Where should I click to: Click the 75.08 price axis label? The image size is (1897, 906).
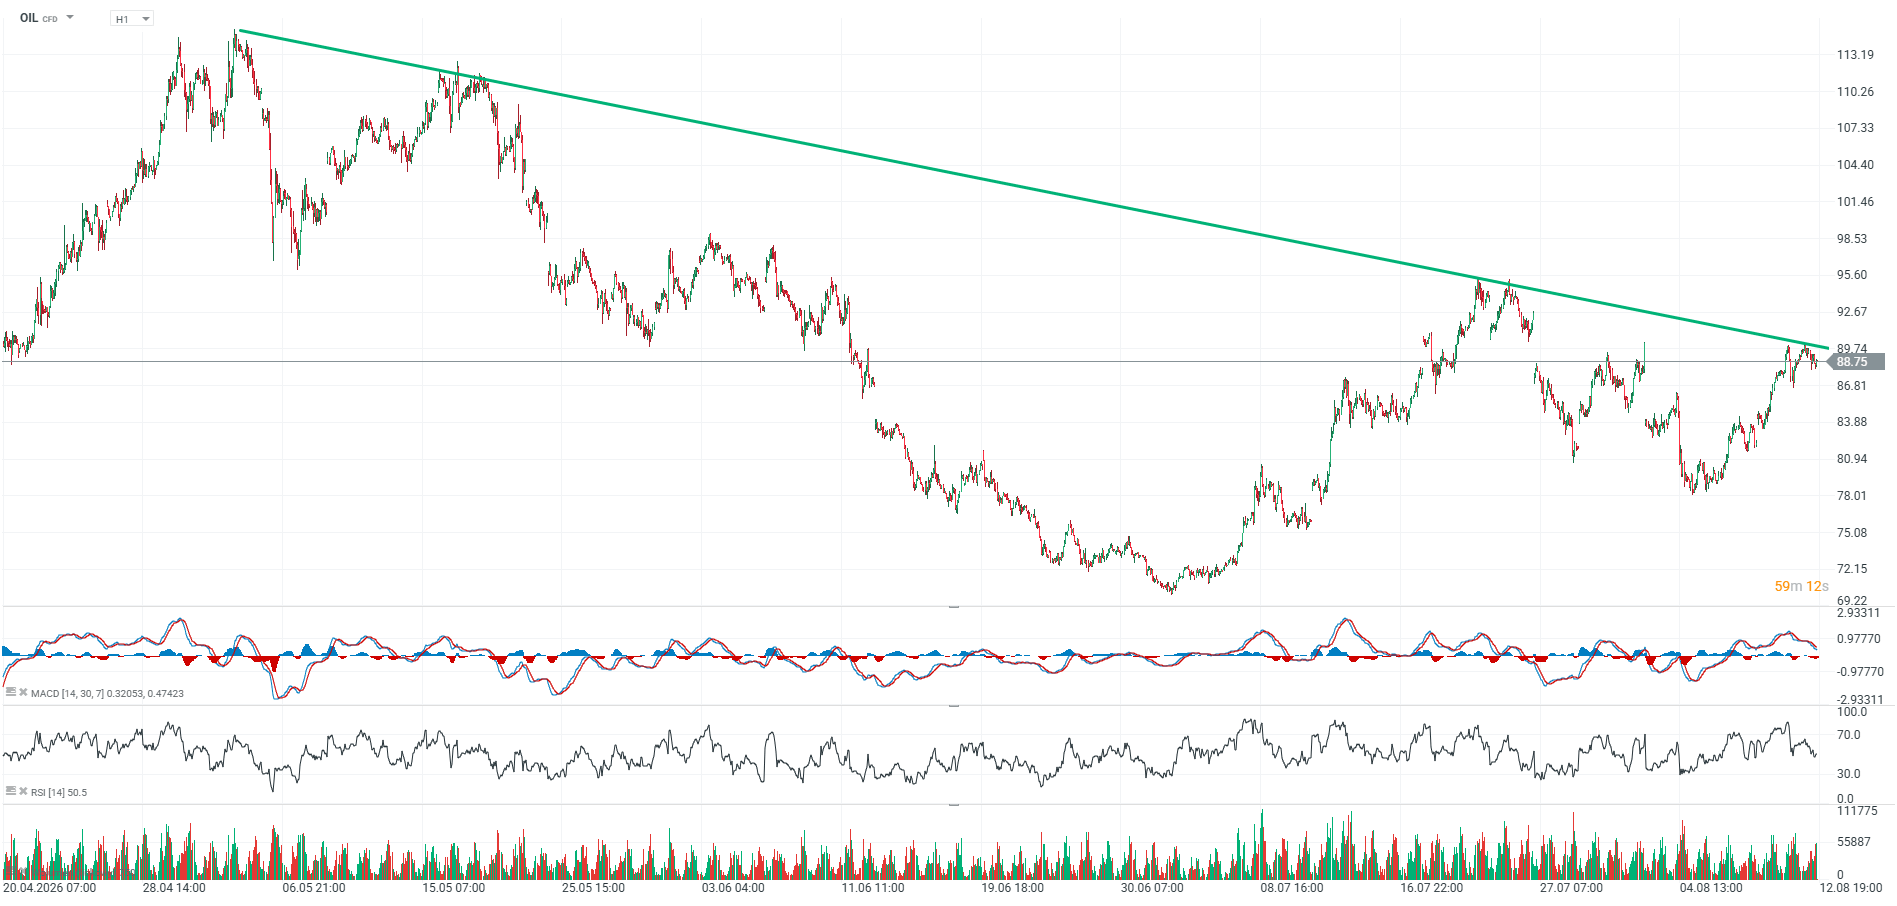pyautogui.click(x=1852, y=533)
